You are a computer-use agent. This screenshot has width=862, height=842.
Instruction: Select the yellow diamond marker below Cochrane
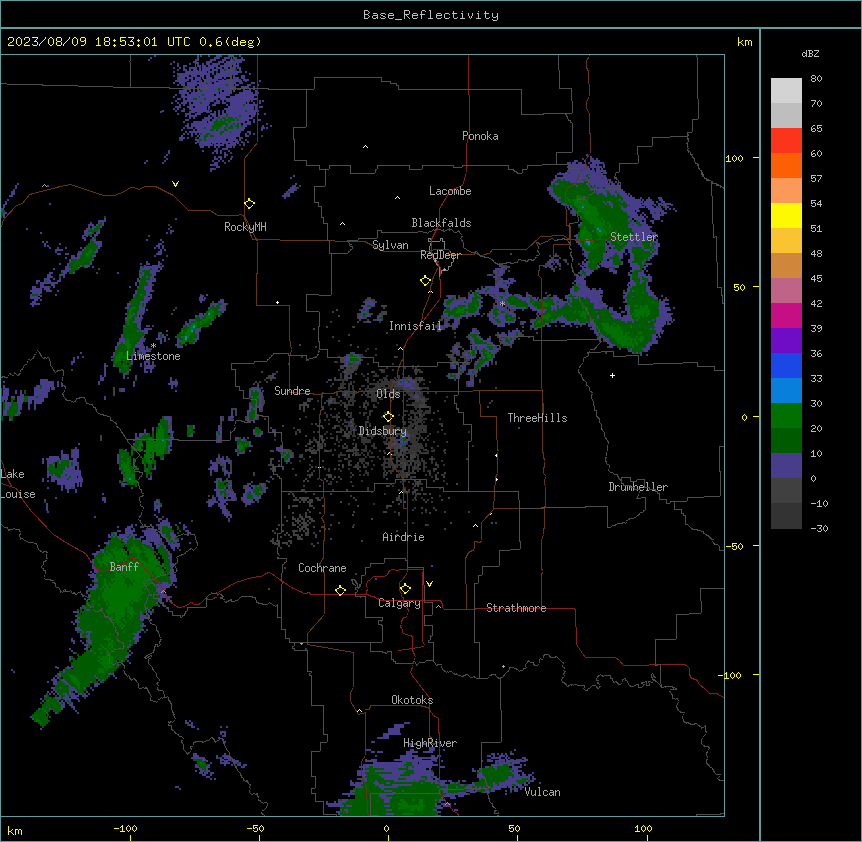click(340, 590)
